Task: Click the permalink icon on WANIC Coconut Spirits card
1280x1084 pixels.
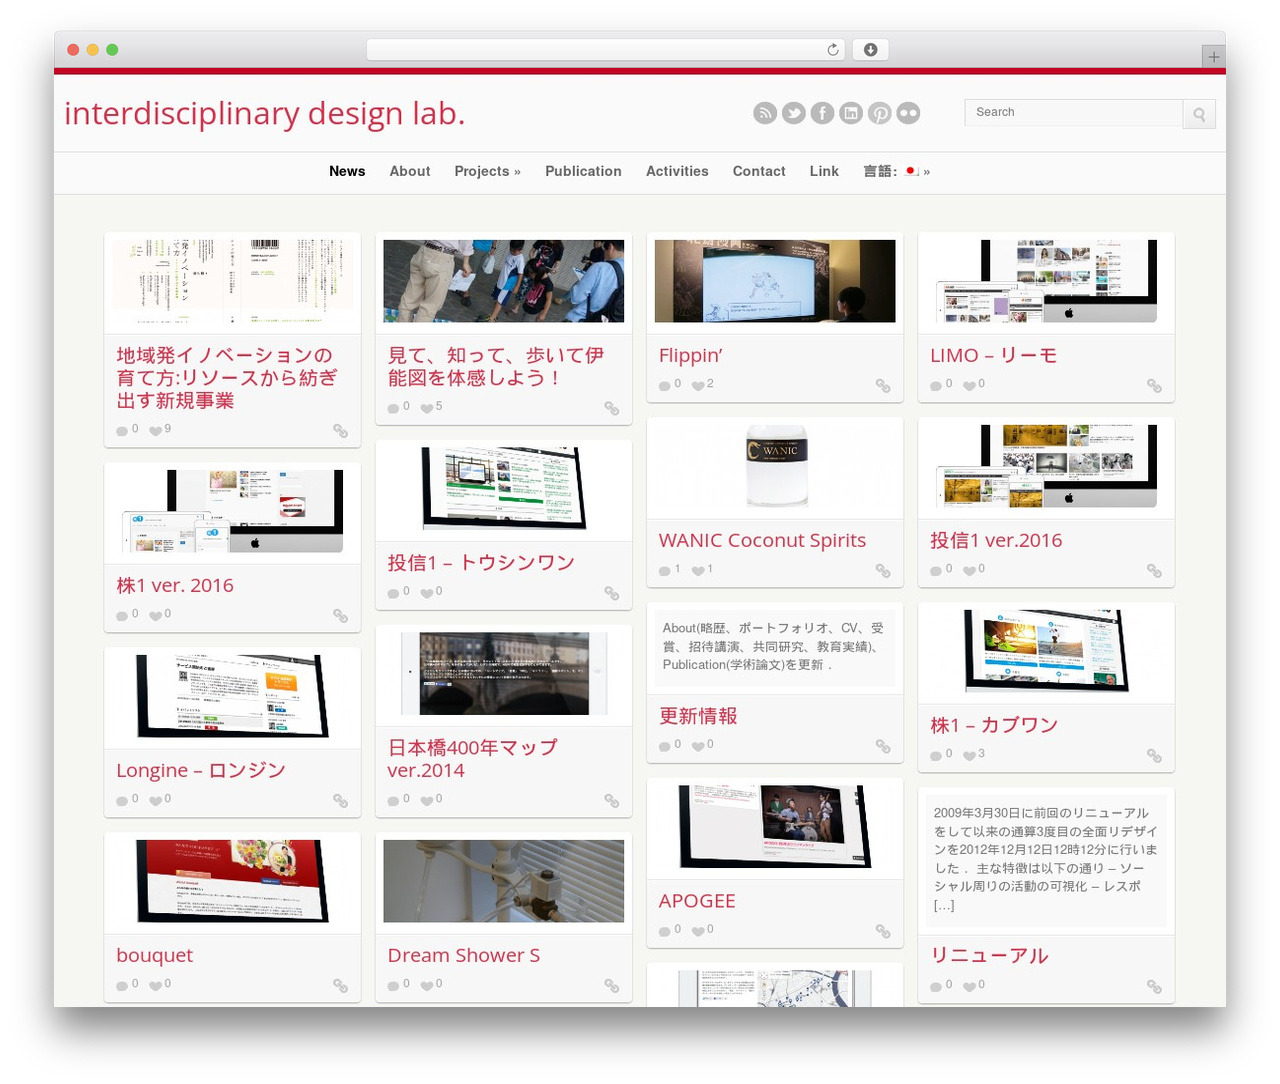Action: pos(883,571)
